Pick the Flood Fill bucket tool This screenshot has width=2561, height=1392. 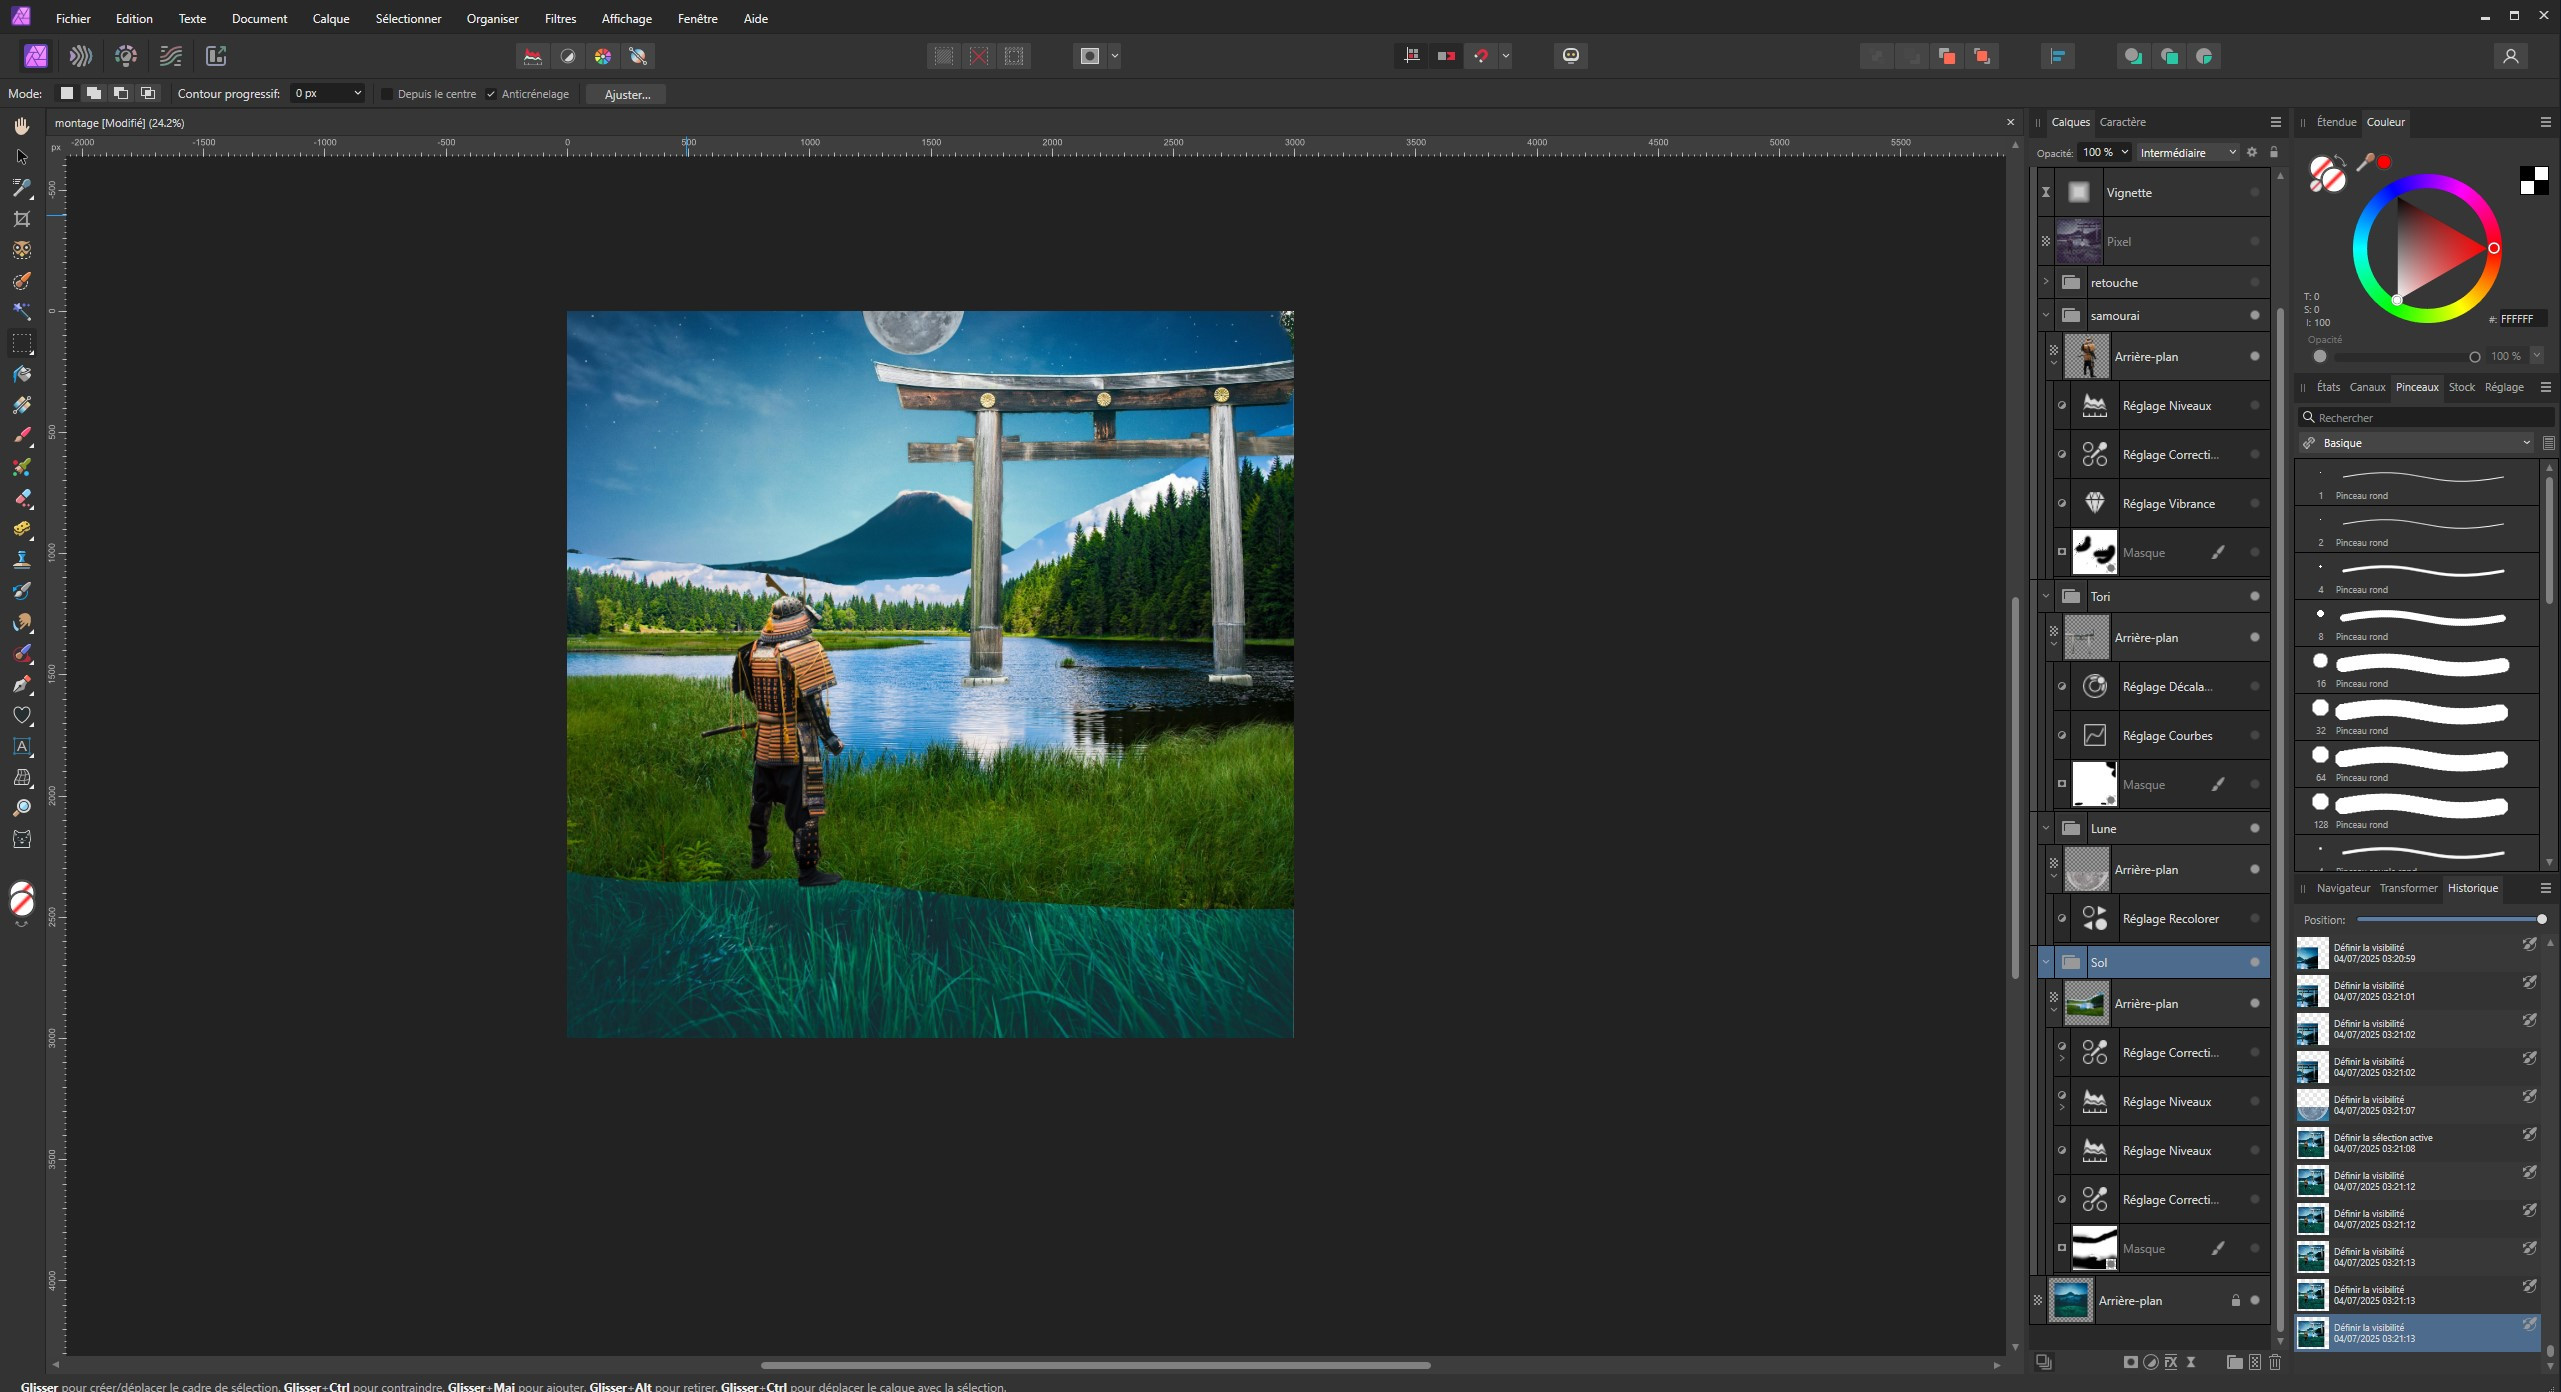tap(22, 374)
